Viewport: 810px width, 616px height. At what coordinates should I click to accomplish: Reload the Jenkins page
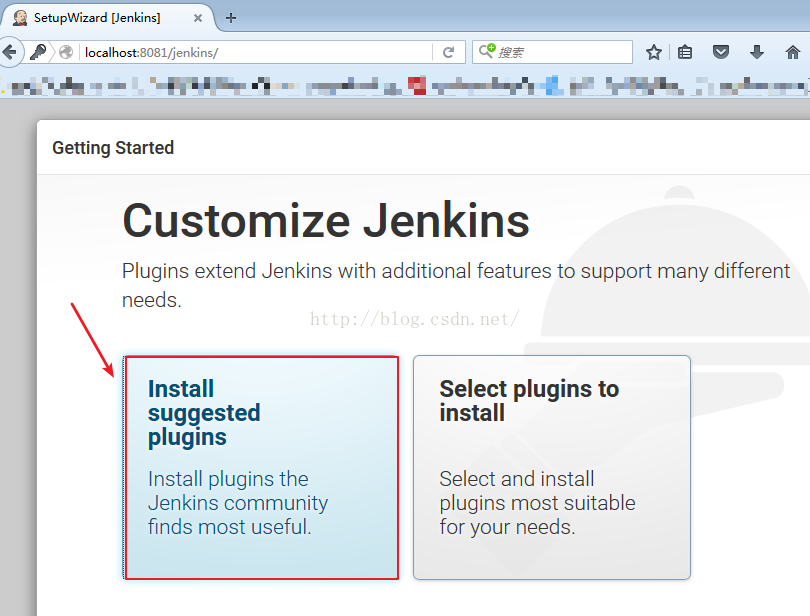point(448,52)
